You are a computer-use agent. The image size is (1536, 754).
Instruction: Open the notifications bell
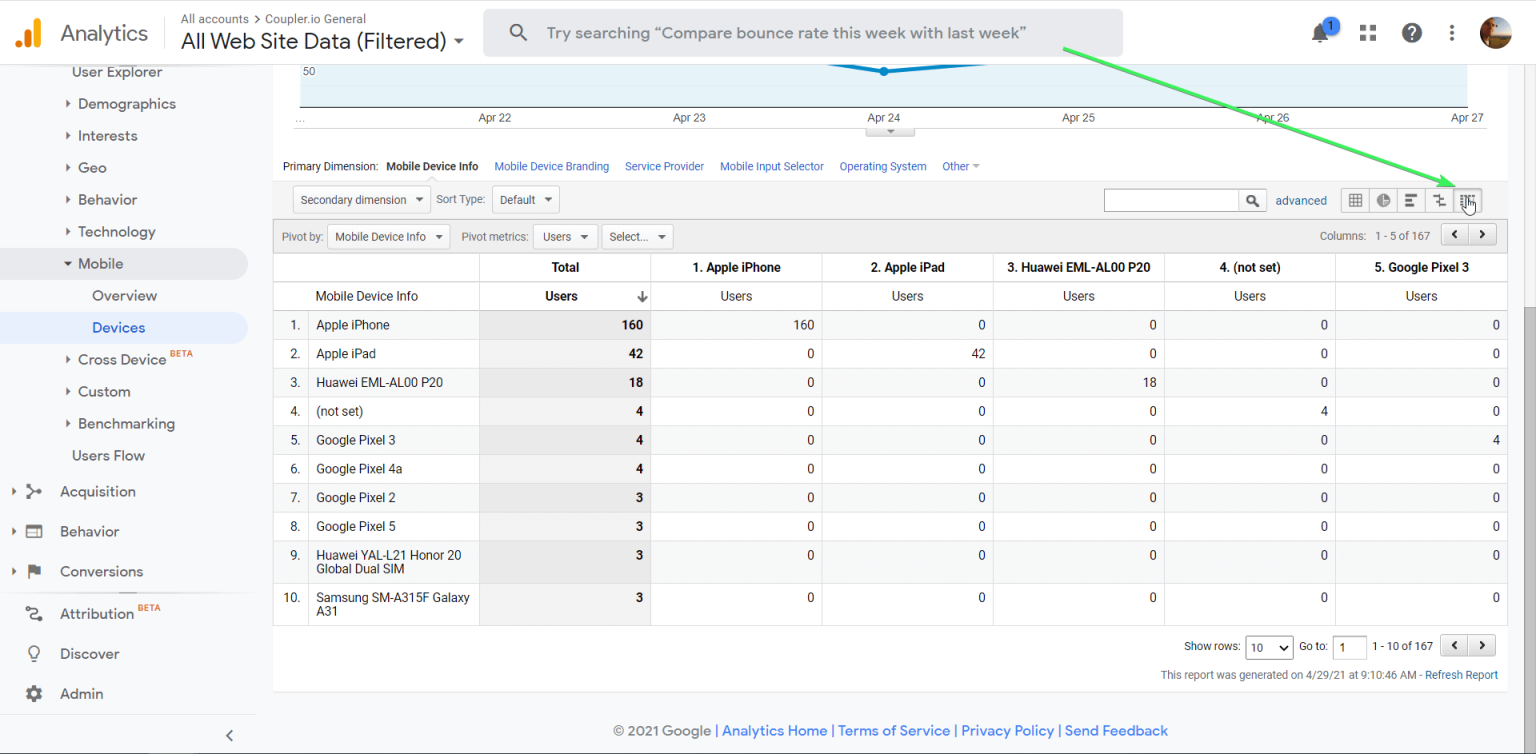click(1320, 32)
